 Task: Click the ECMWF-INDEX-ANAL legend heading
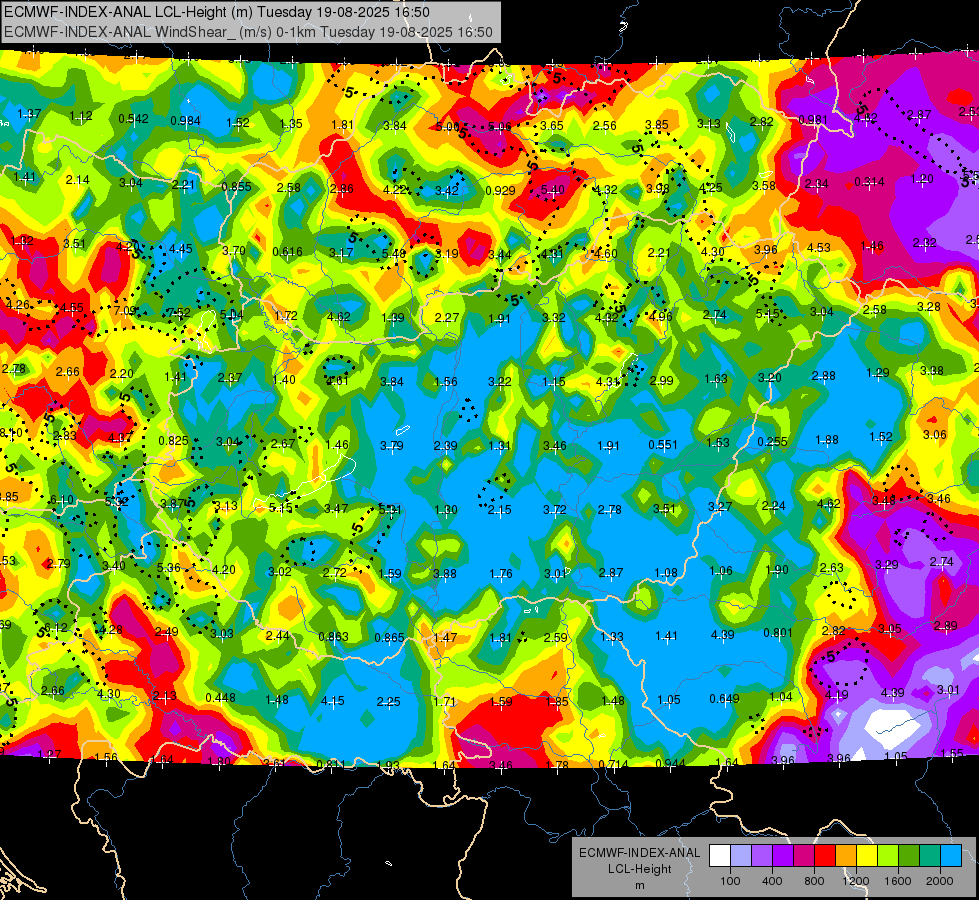click(x=639, y=853)
